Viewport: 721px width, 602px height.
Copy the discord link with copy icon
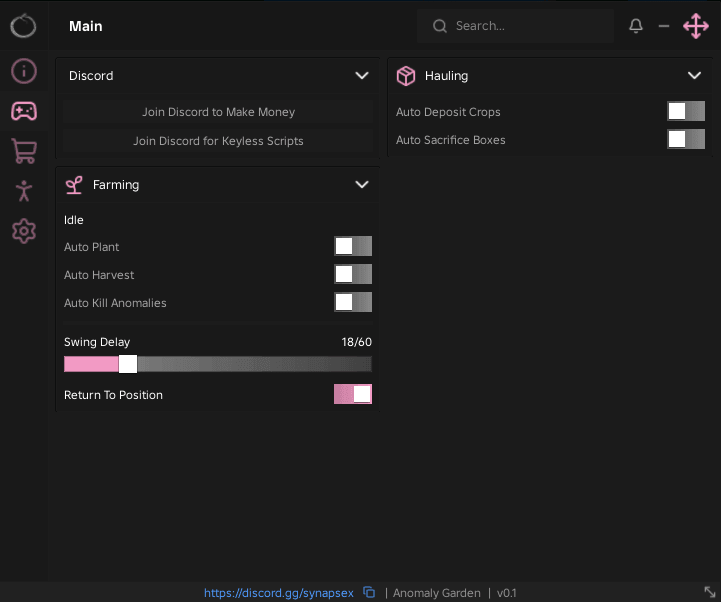click(x=369, y=592)
